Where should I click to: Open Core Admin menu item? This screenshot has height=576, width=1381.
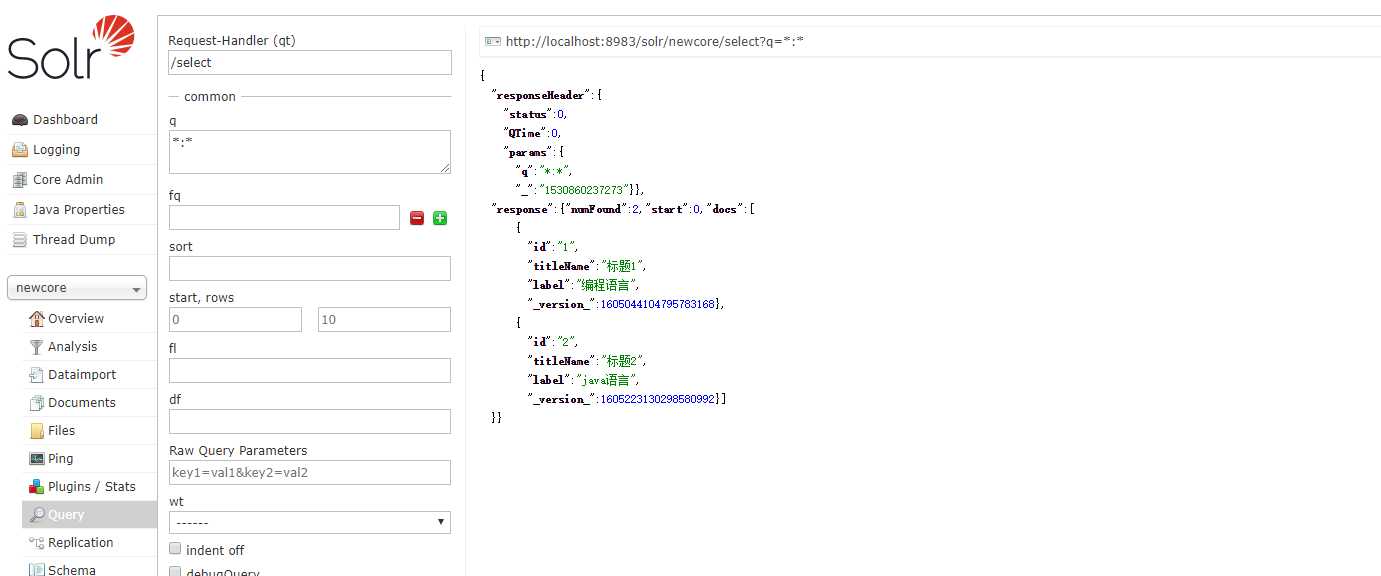tap(68, 180)
